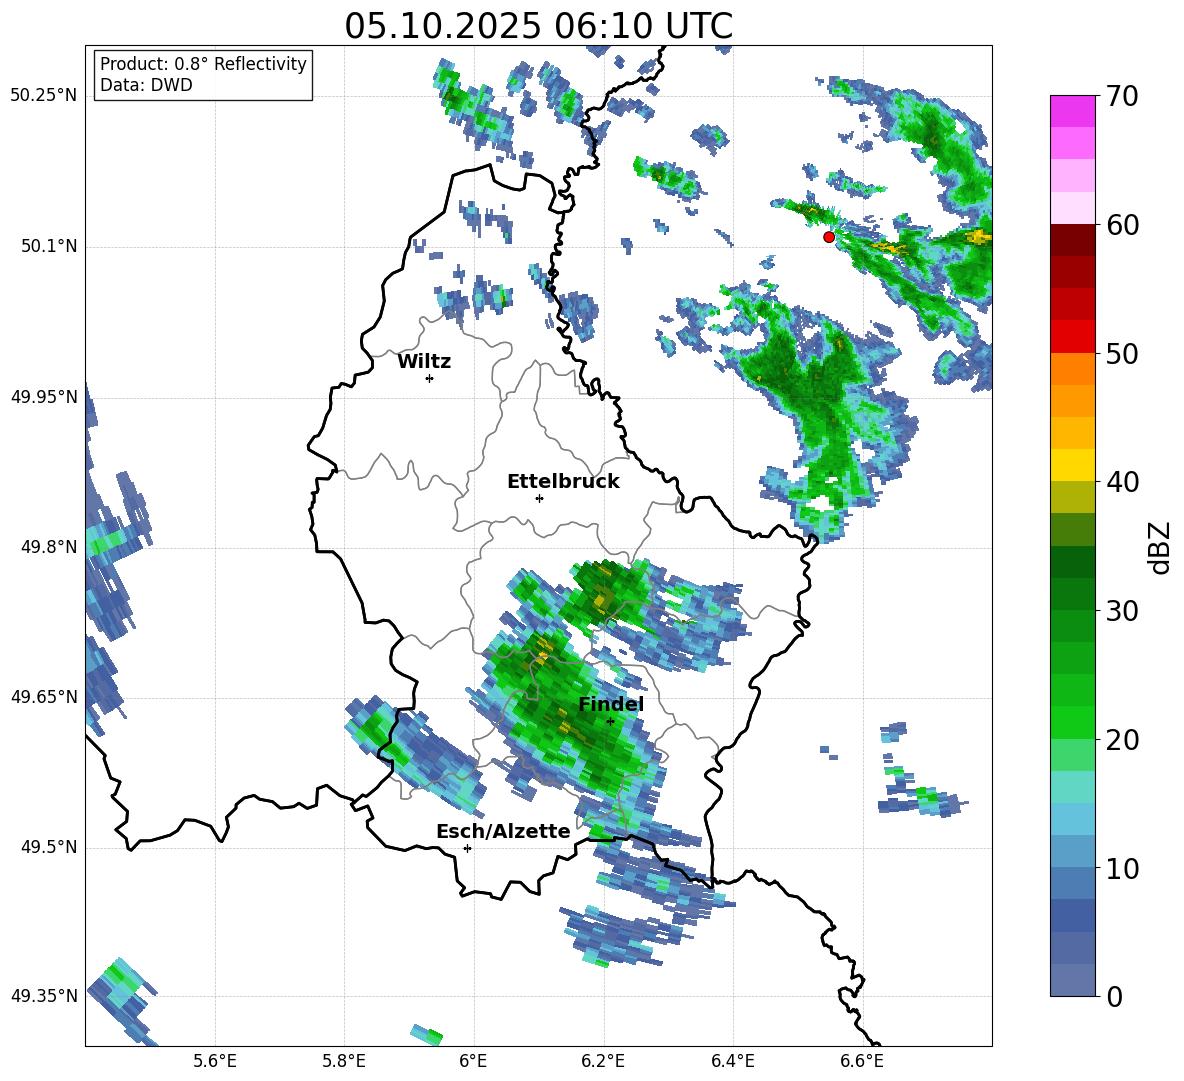The height and width of the screenshot is (1081, 1184).
Task: Click the orange colorbar segment below 50
Action: (1072, 369)
